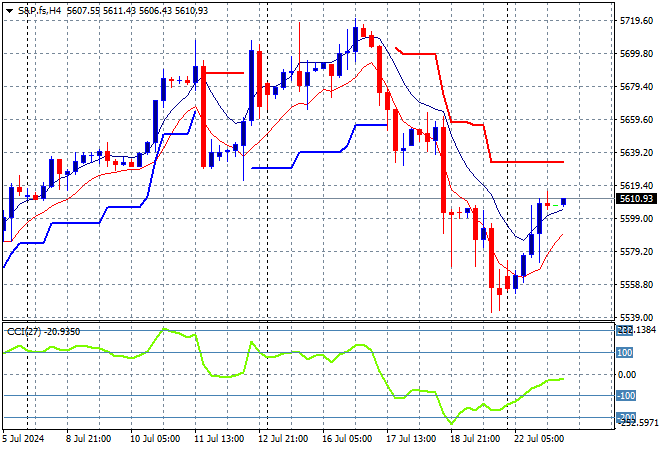Select the 5679.40 price axis label

point(636,87)
